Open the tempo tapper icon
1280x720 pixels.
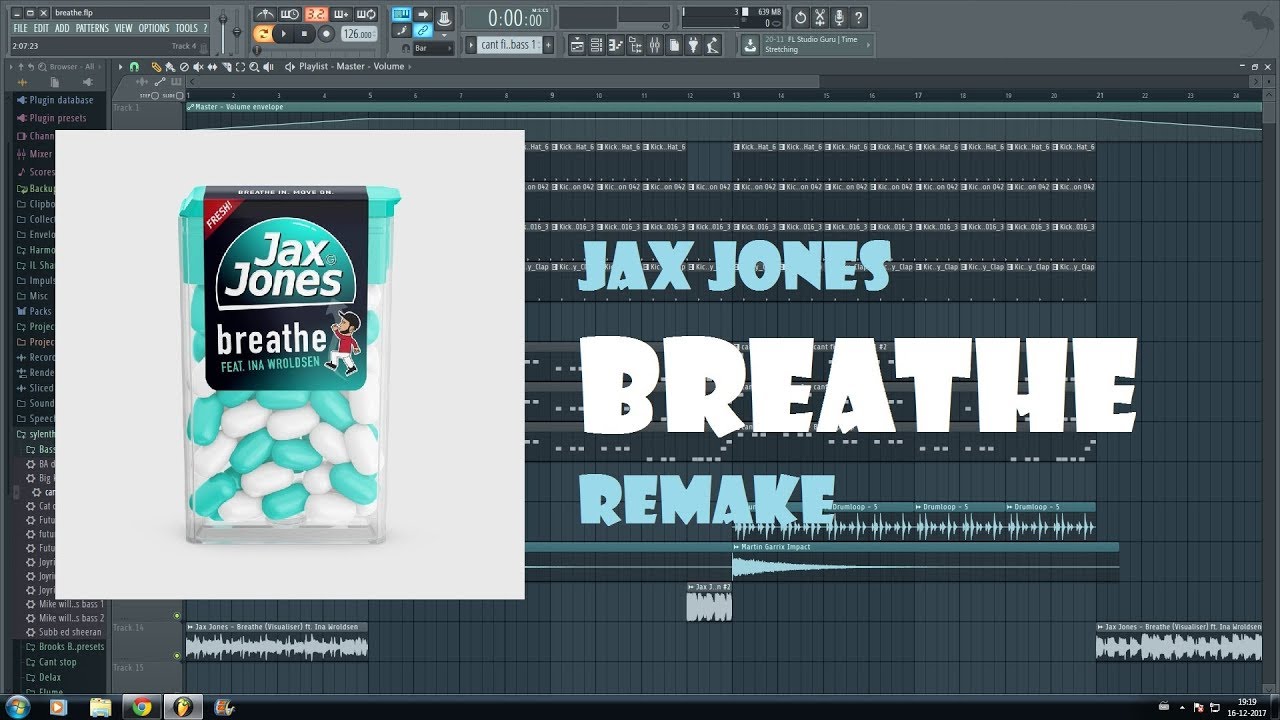(711, 45)
